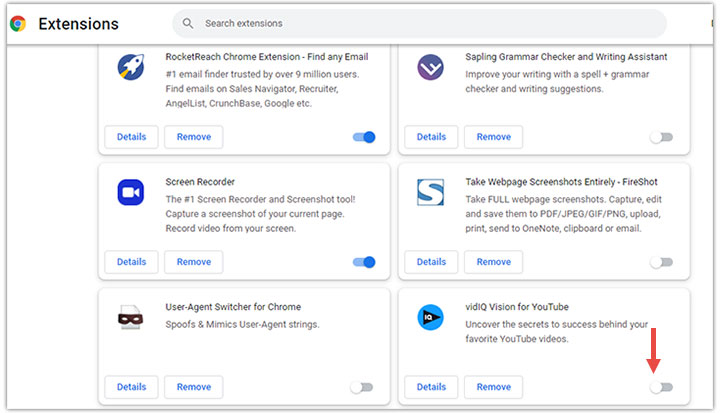Image resolution: width=720 pixels, height=413 pixels.
Task: Remove vidIQ Vision for YouTube
Action: [494, 387]
